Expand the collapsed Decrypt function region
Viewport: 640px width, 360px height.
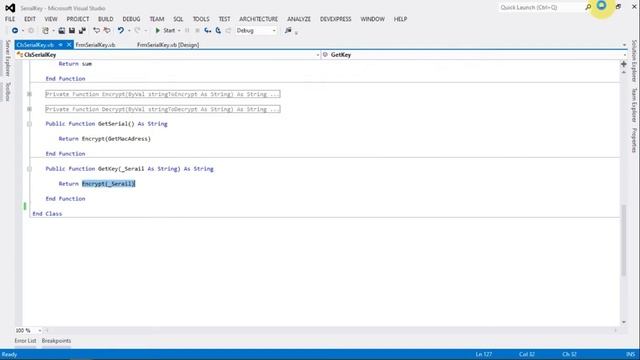29,109
